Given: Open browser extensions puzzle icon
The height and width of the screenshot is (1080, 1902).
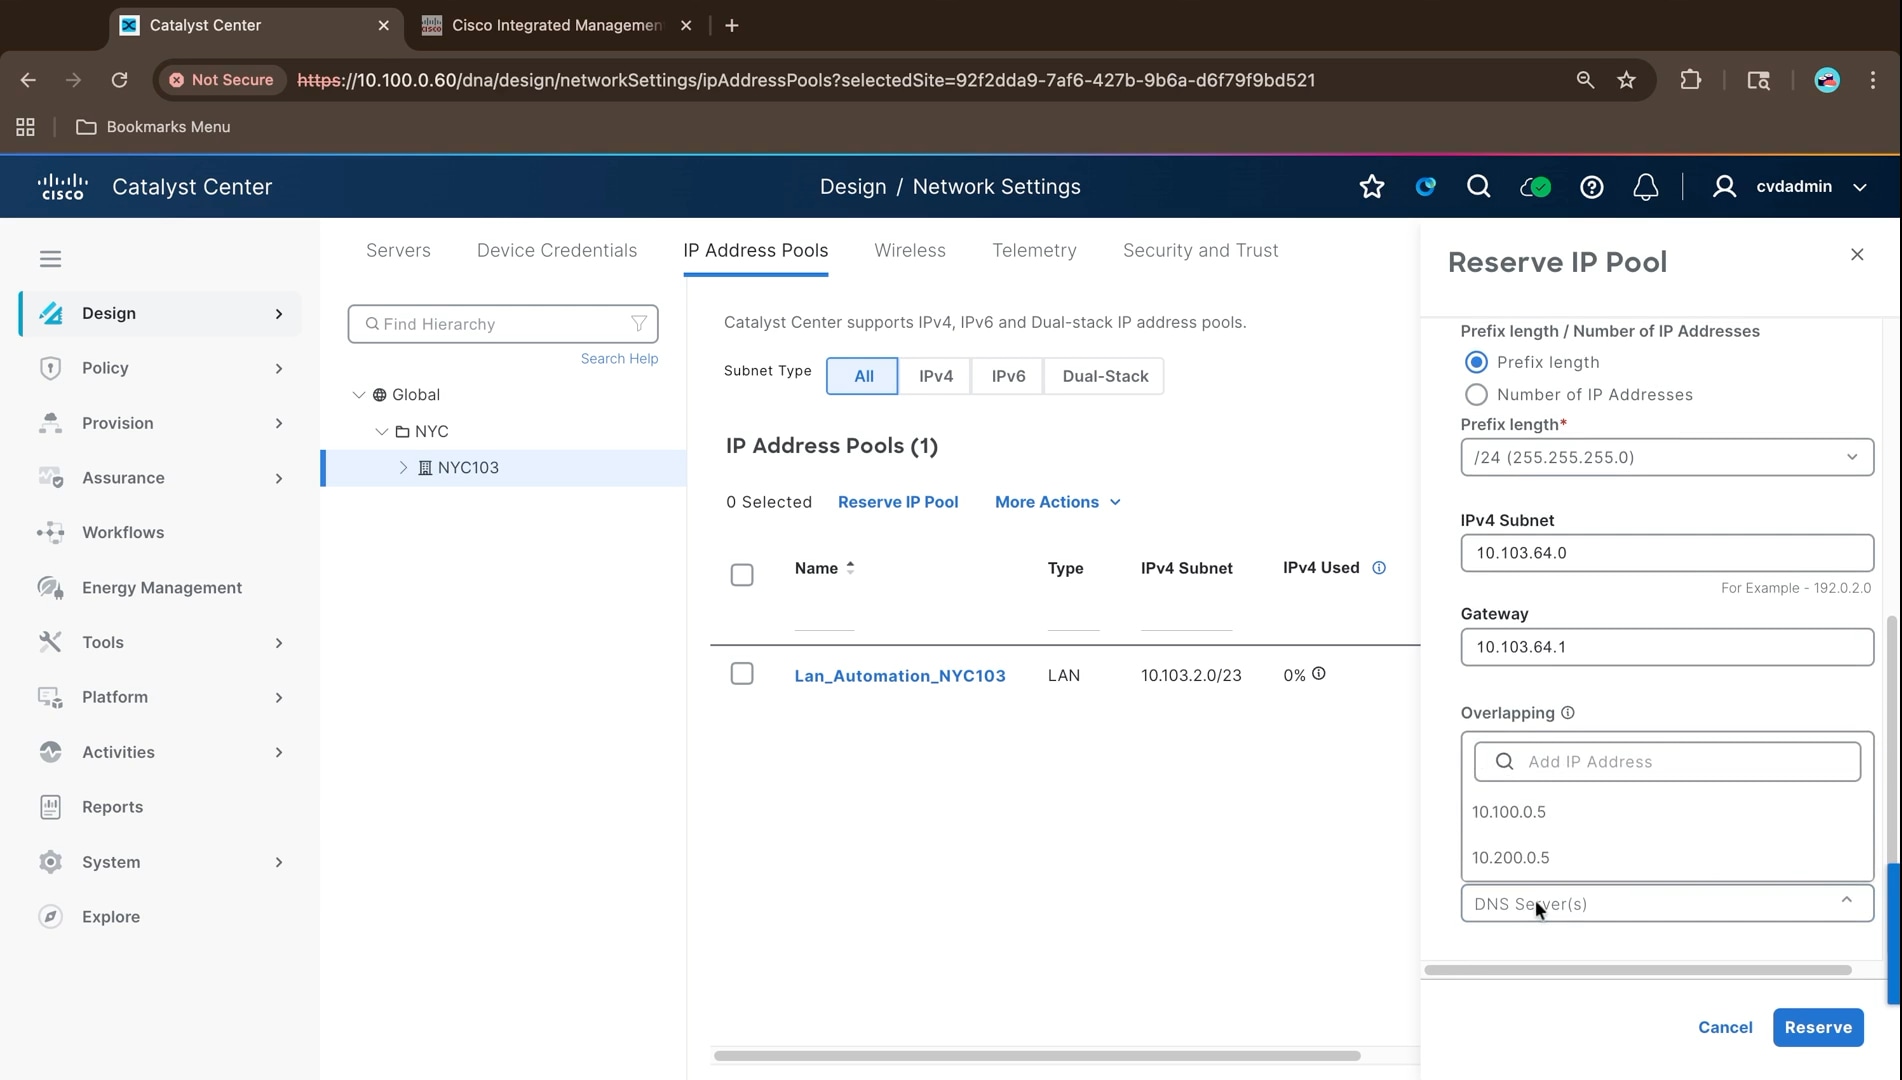Looking at the screenshot, I should [x=1691, y=80].
